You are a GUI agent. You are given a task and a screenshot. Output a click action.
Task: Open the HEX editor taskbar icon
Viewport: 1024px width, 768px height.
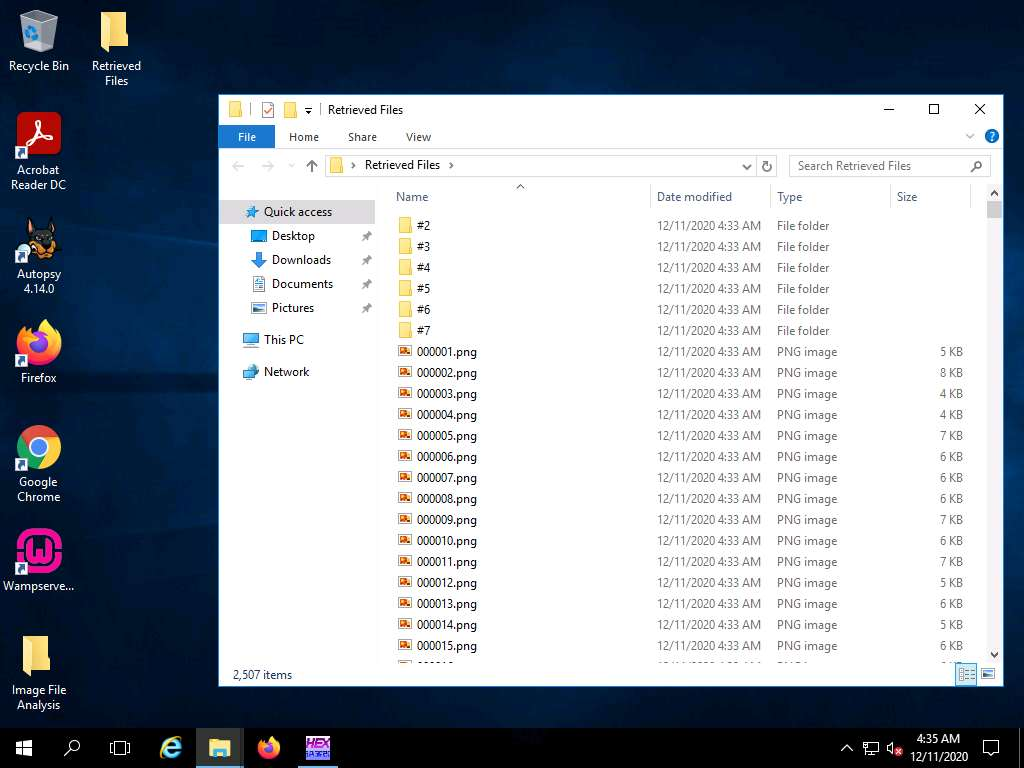pyautogui.click(x=318, y=748)
